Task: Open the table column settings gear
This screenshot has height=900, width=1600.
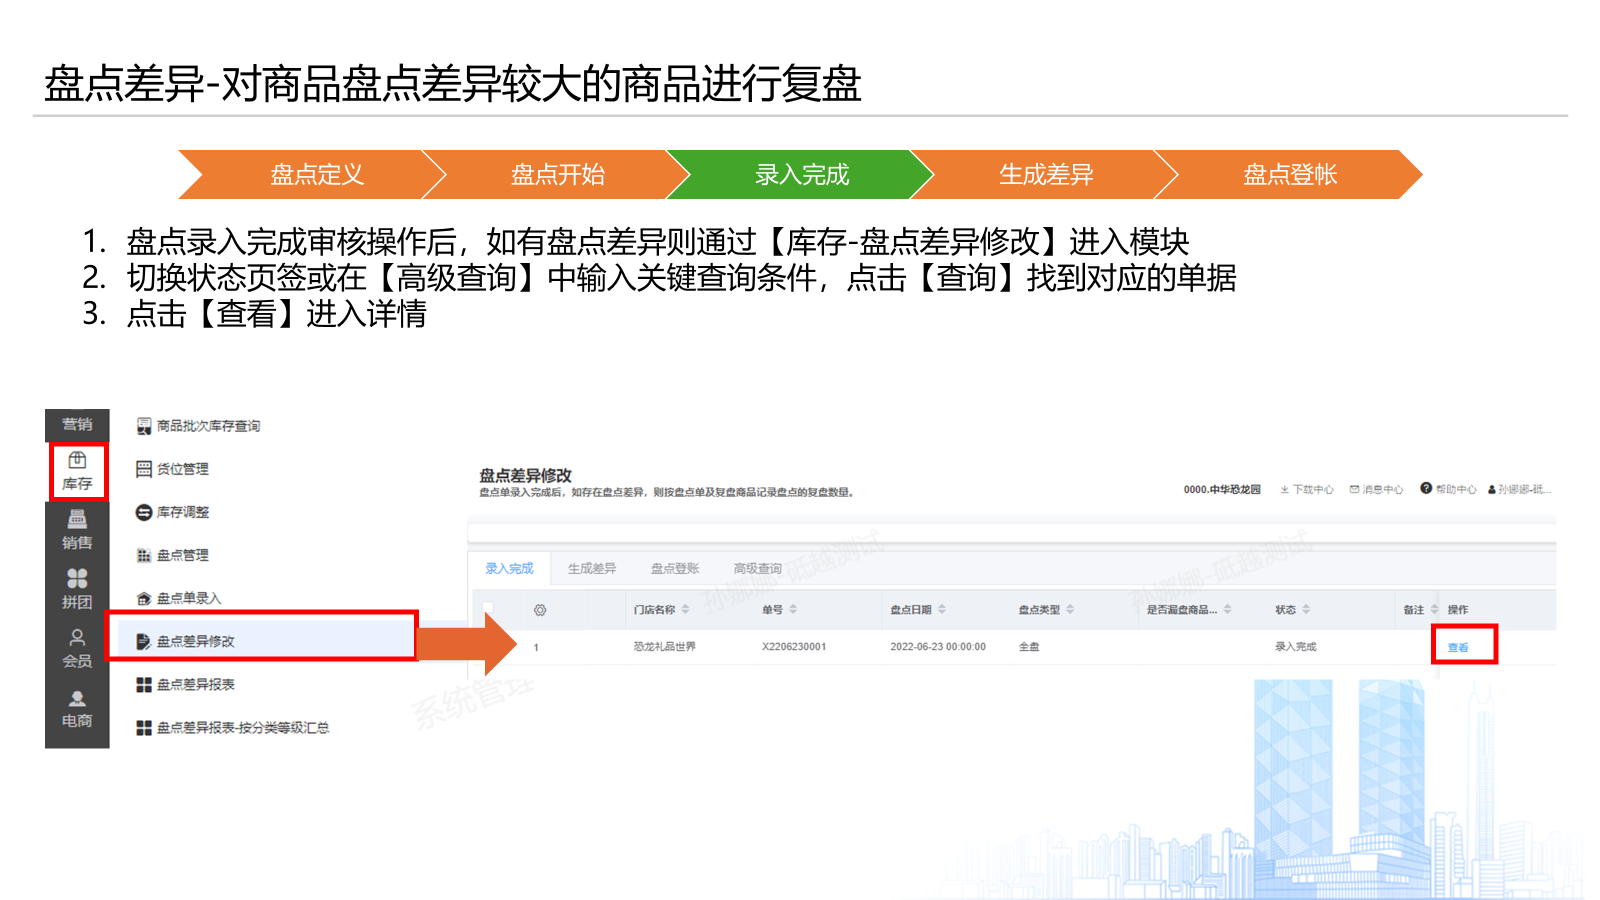Action: coord(540,610)
